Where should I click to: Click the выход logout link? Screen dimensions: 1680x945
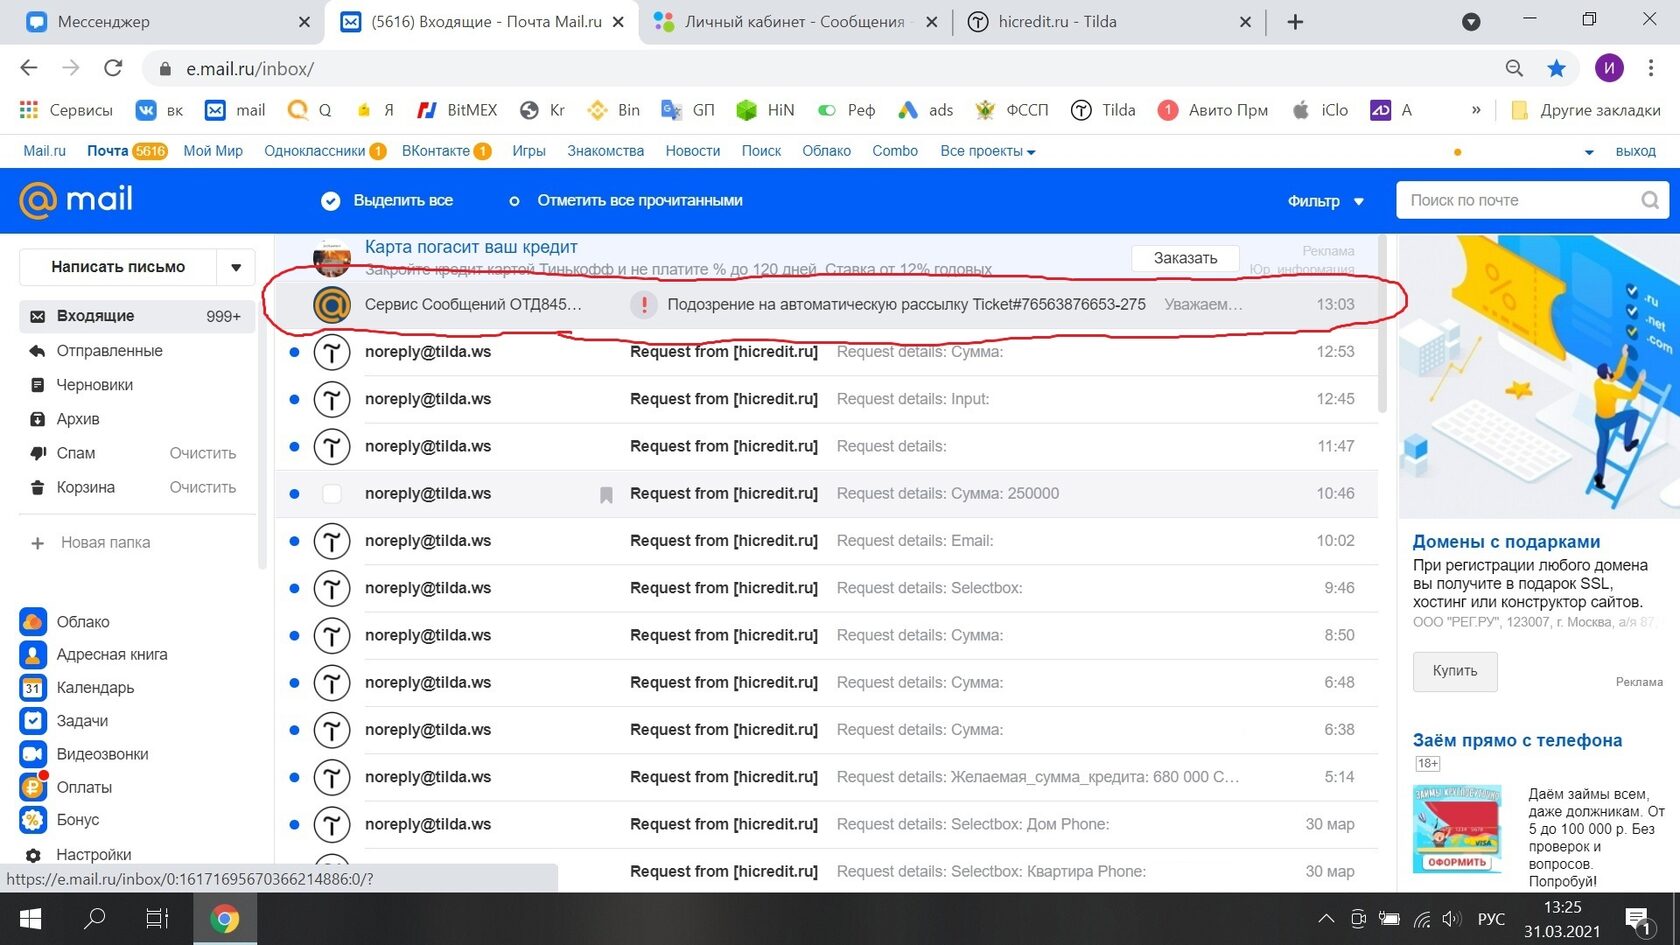1636,151
